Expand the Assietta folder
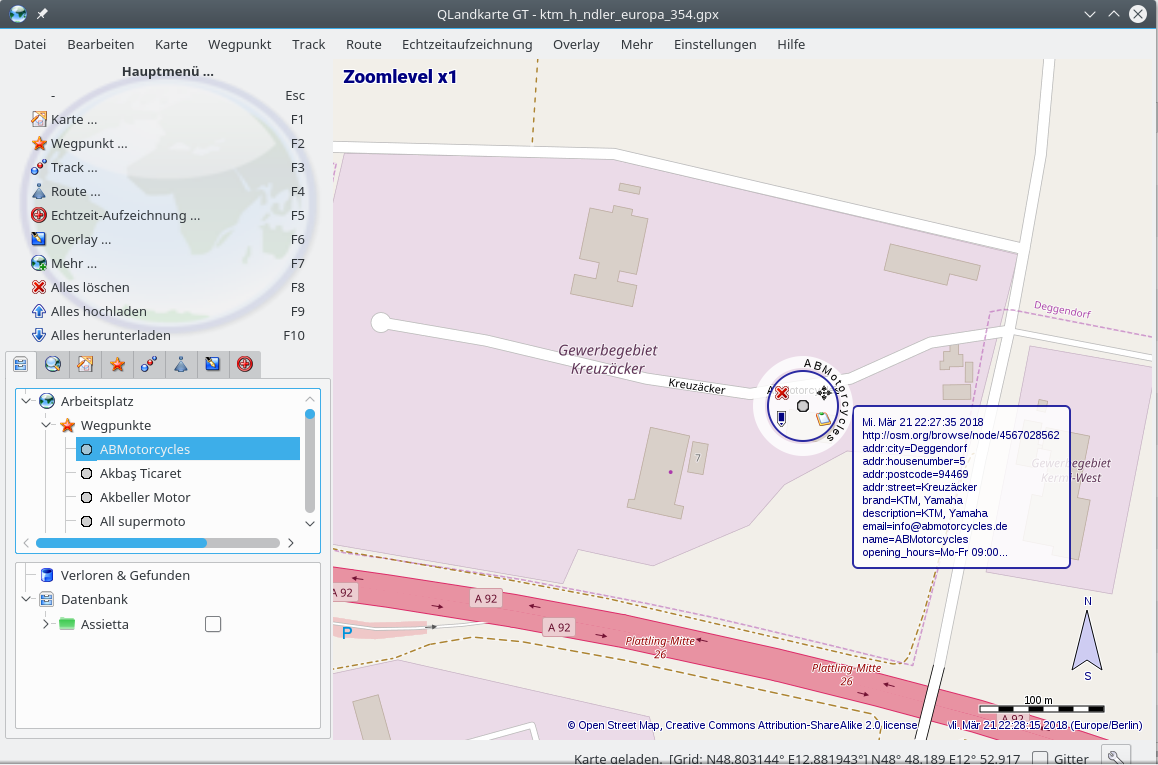1158x765 pixels. (x=46, y=624)
